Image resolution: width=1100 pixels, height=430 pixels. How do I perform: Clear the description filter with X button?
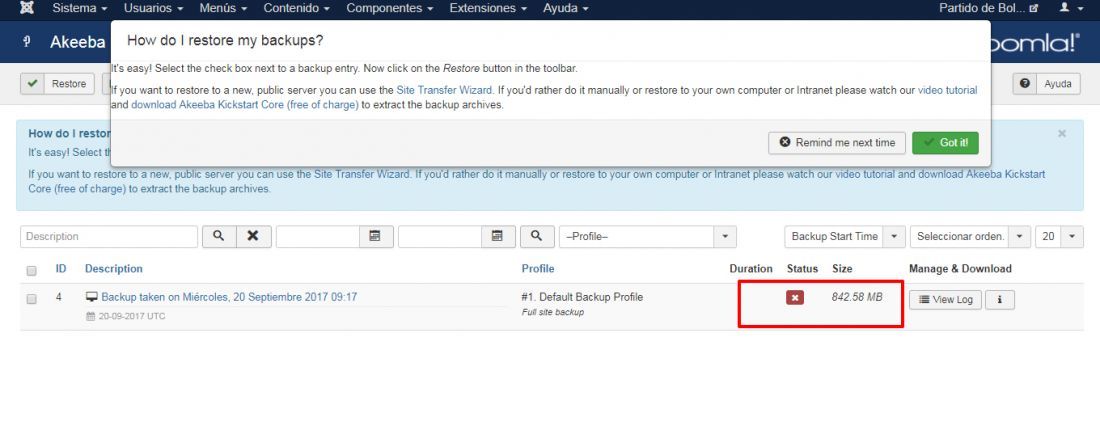(x=253, y=236)
